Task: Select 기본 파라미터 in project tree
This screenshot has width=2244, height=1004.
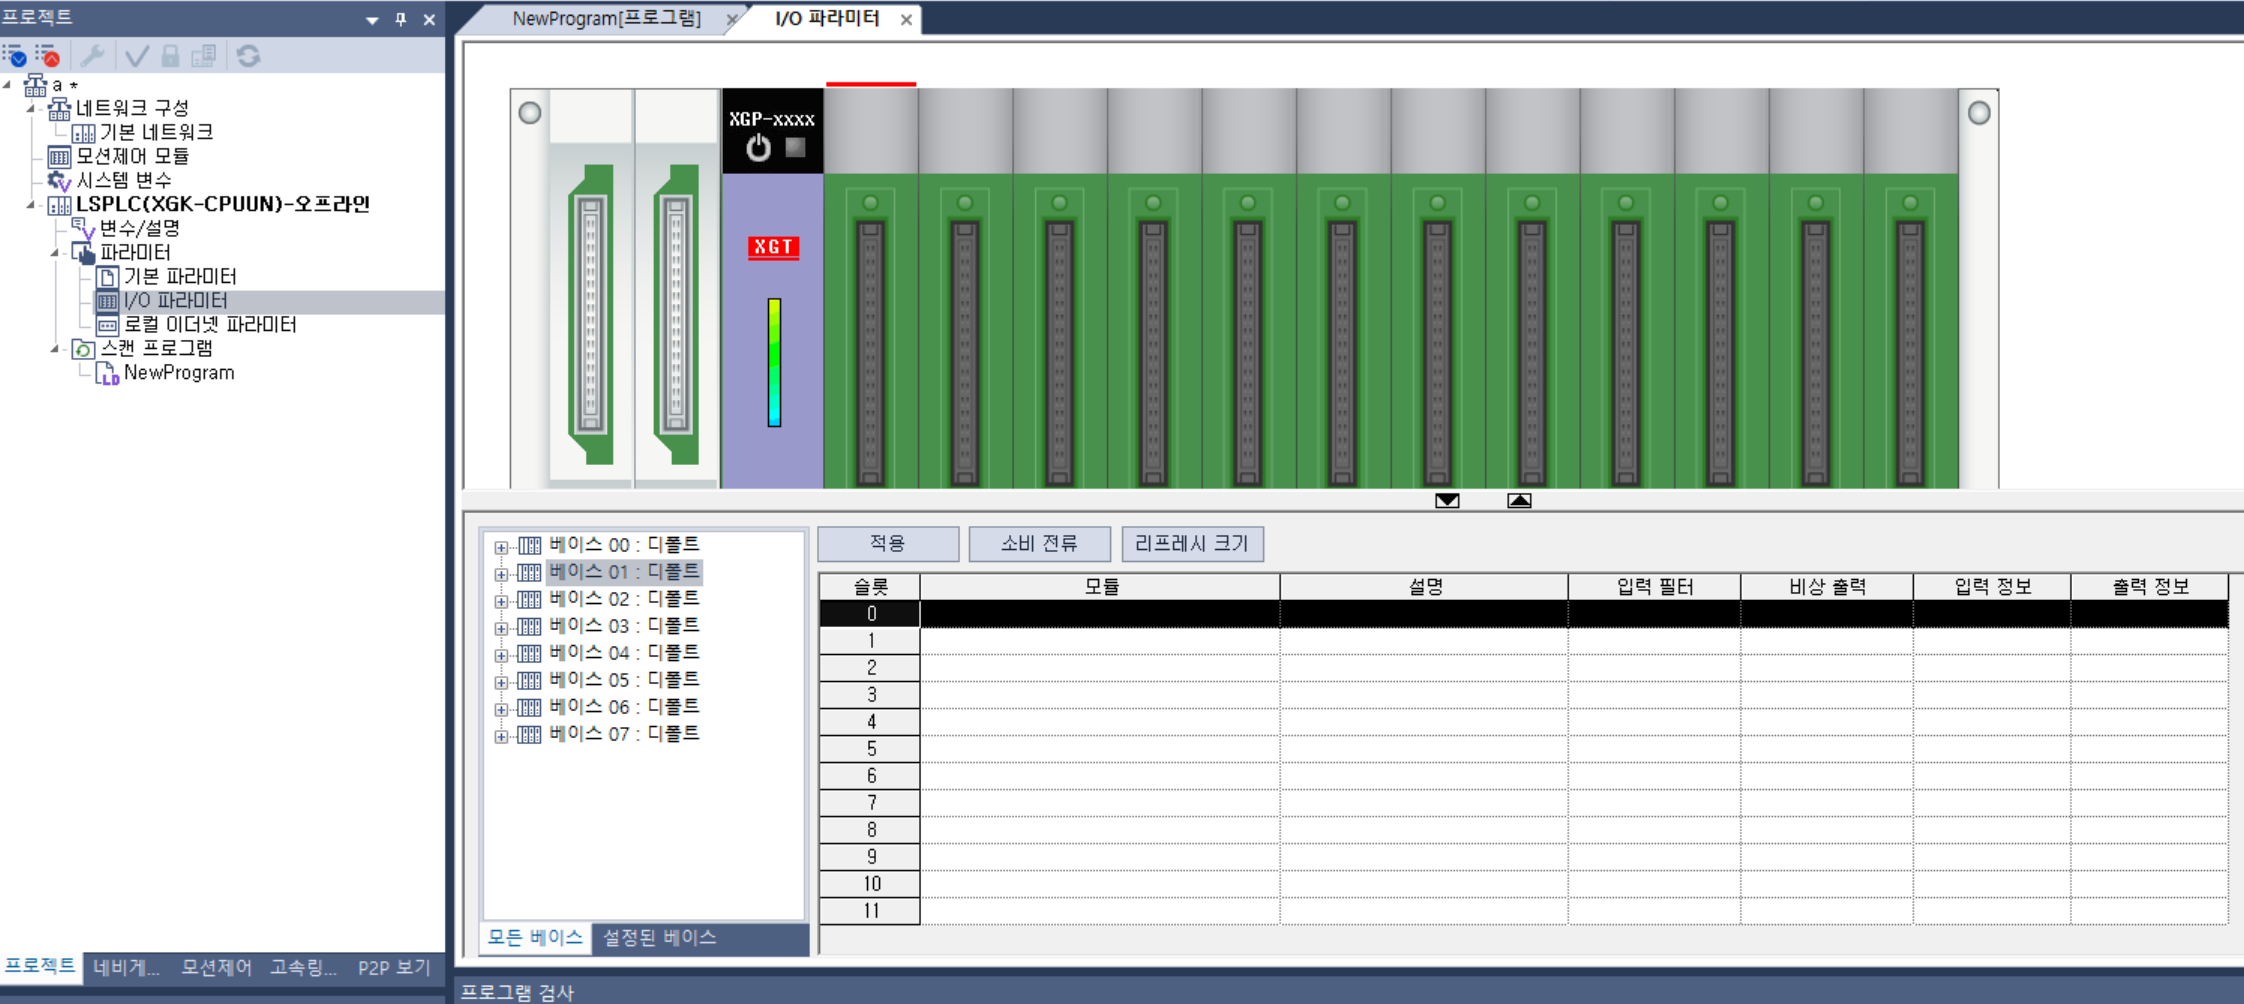Action: tap(180, 277)
